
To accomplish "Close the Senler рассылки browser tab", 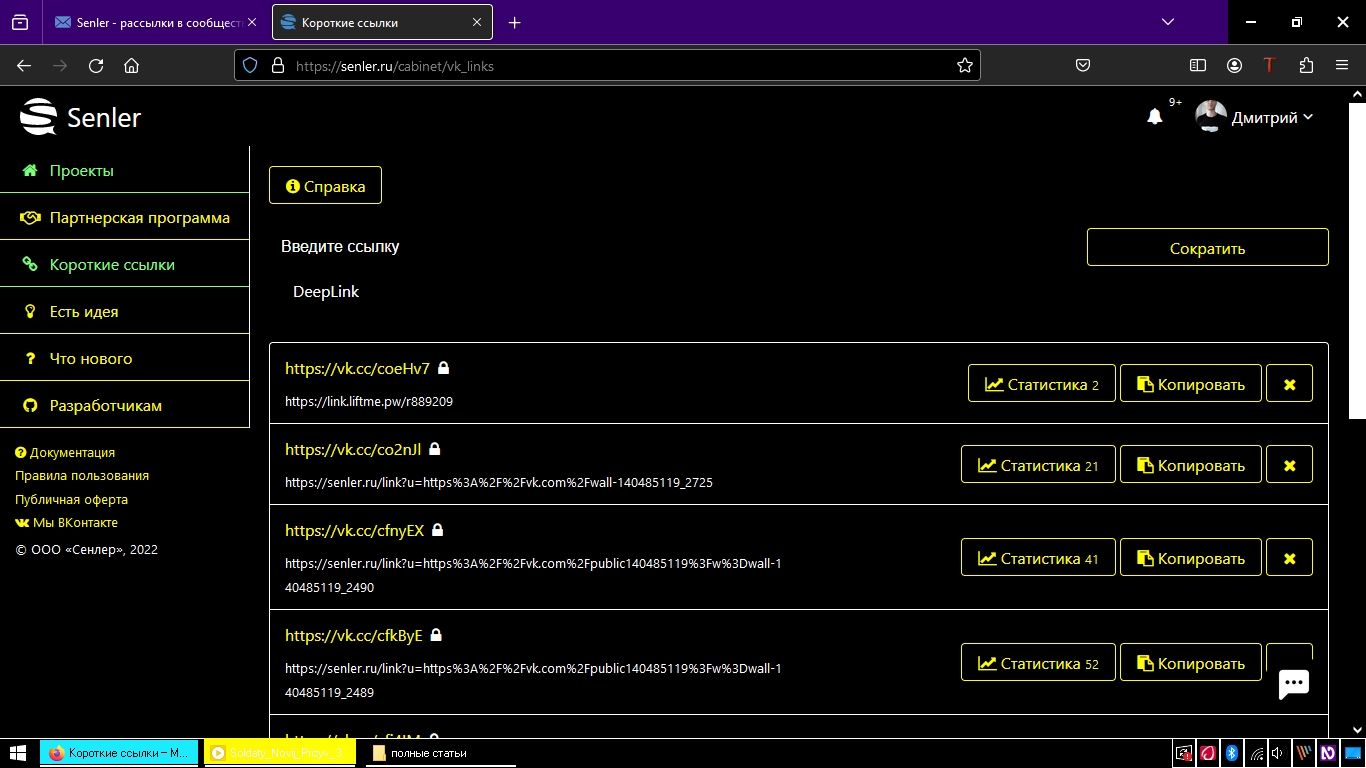I will [251, 22].
